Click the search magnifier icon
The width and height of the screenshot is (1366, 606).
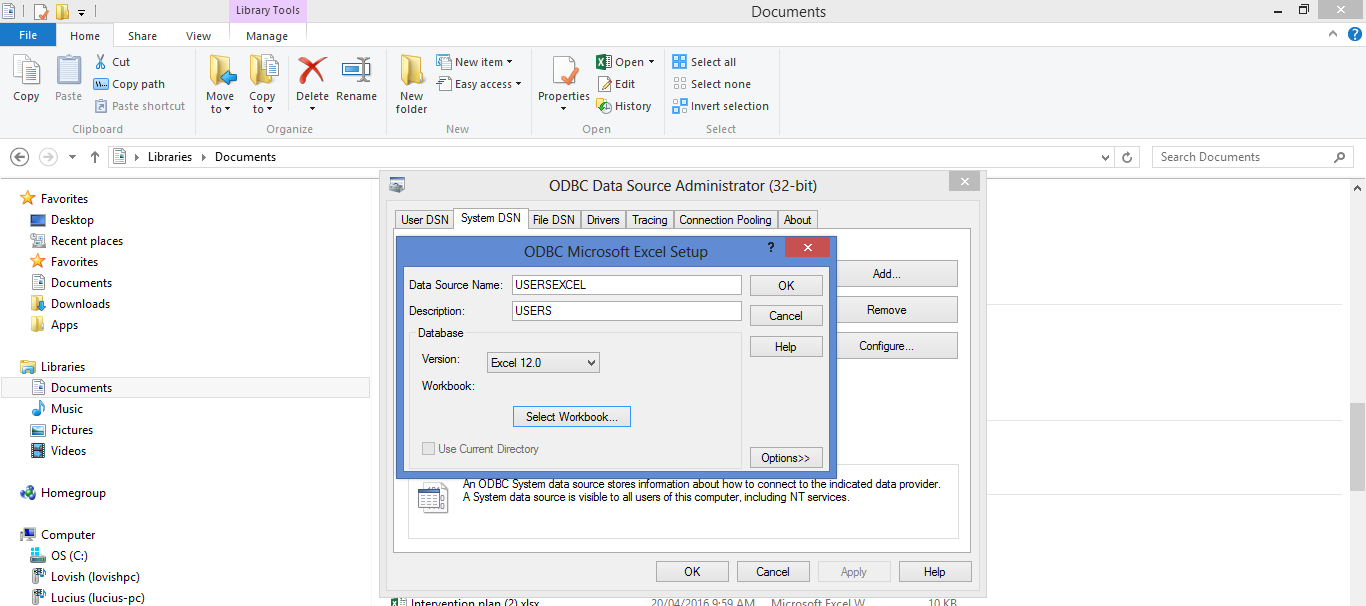[x=1340, y=157]
